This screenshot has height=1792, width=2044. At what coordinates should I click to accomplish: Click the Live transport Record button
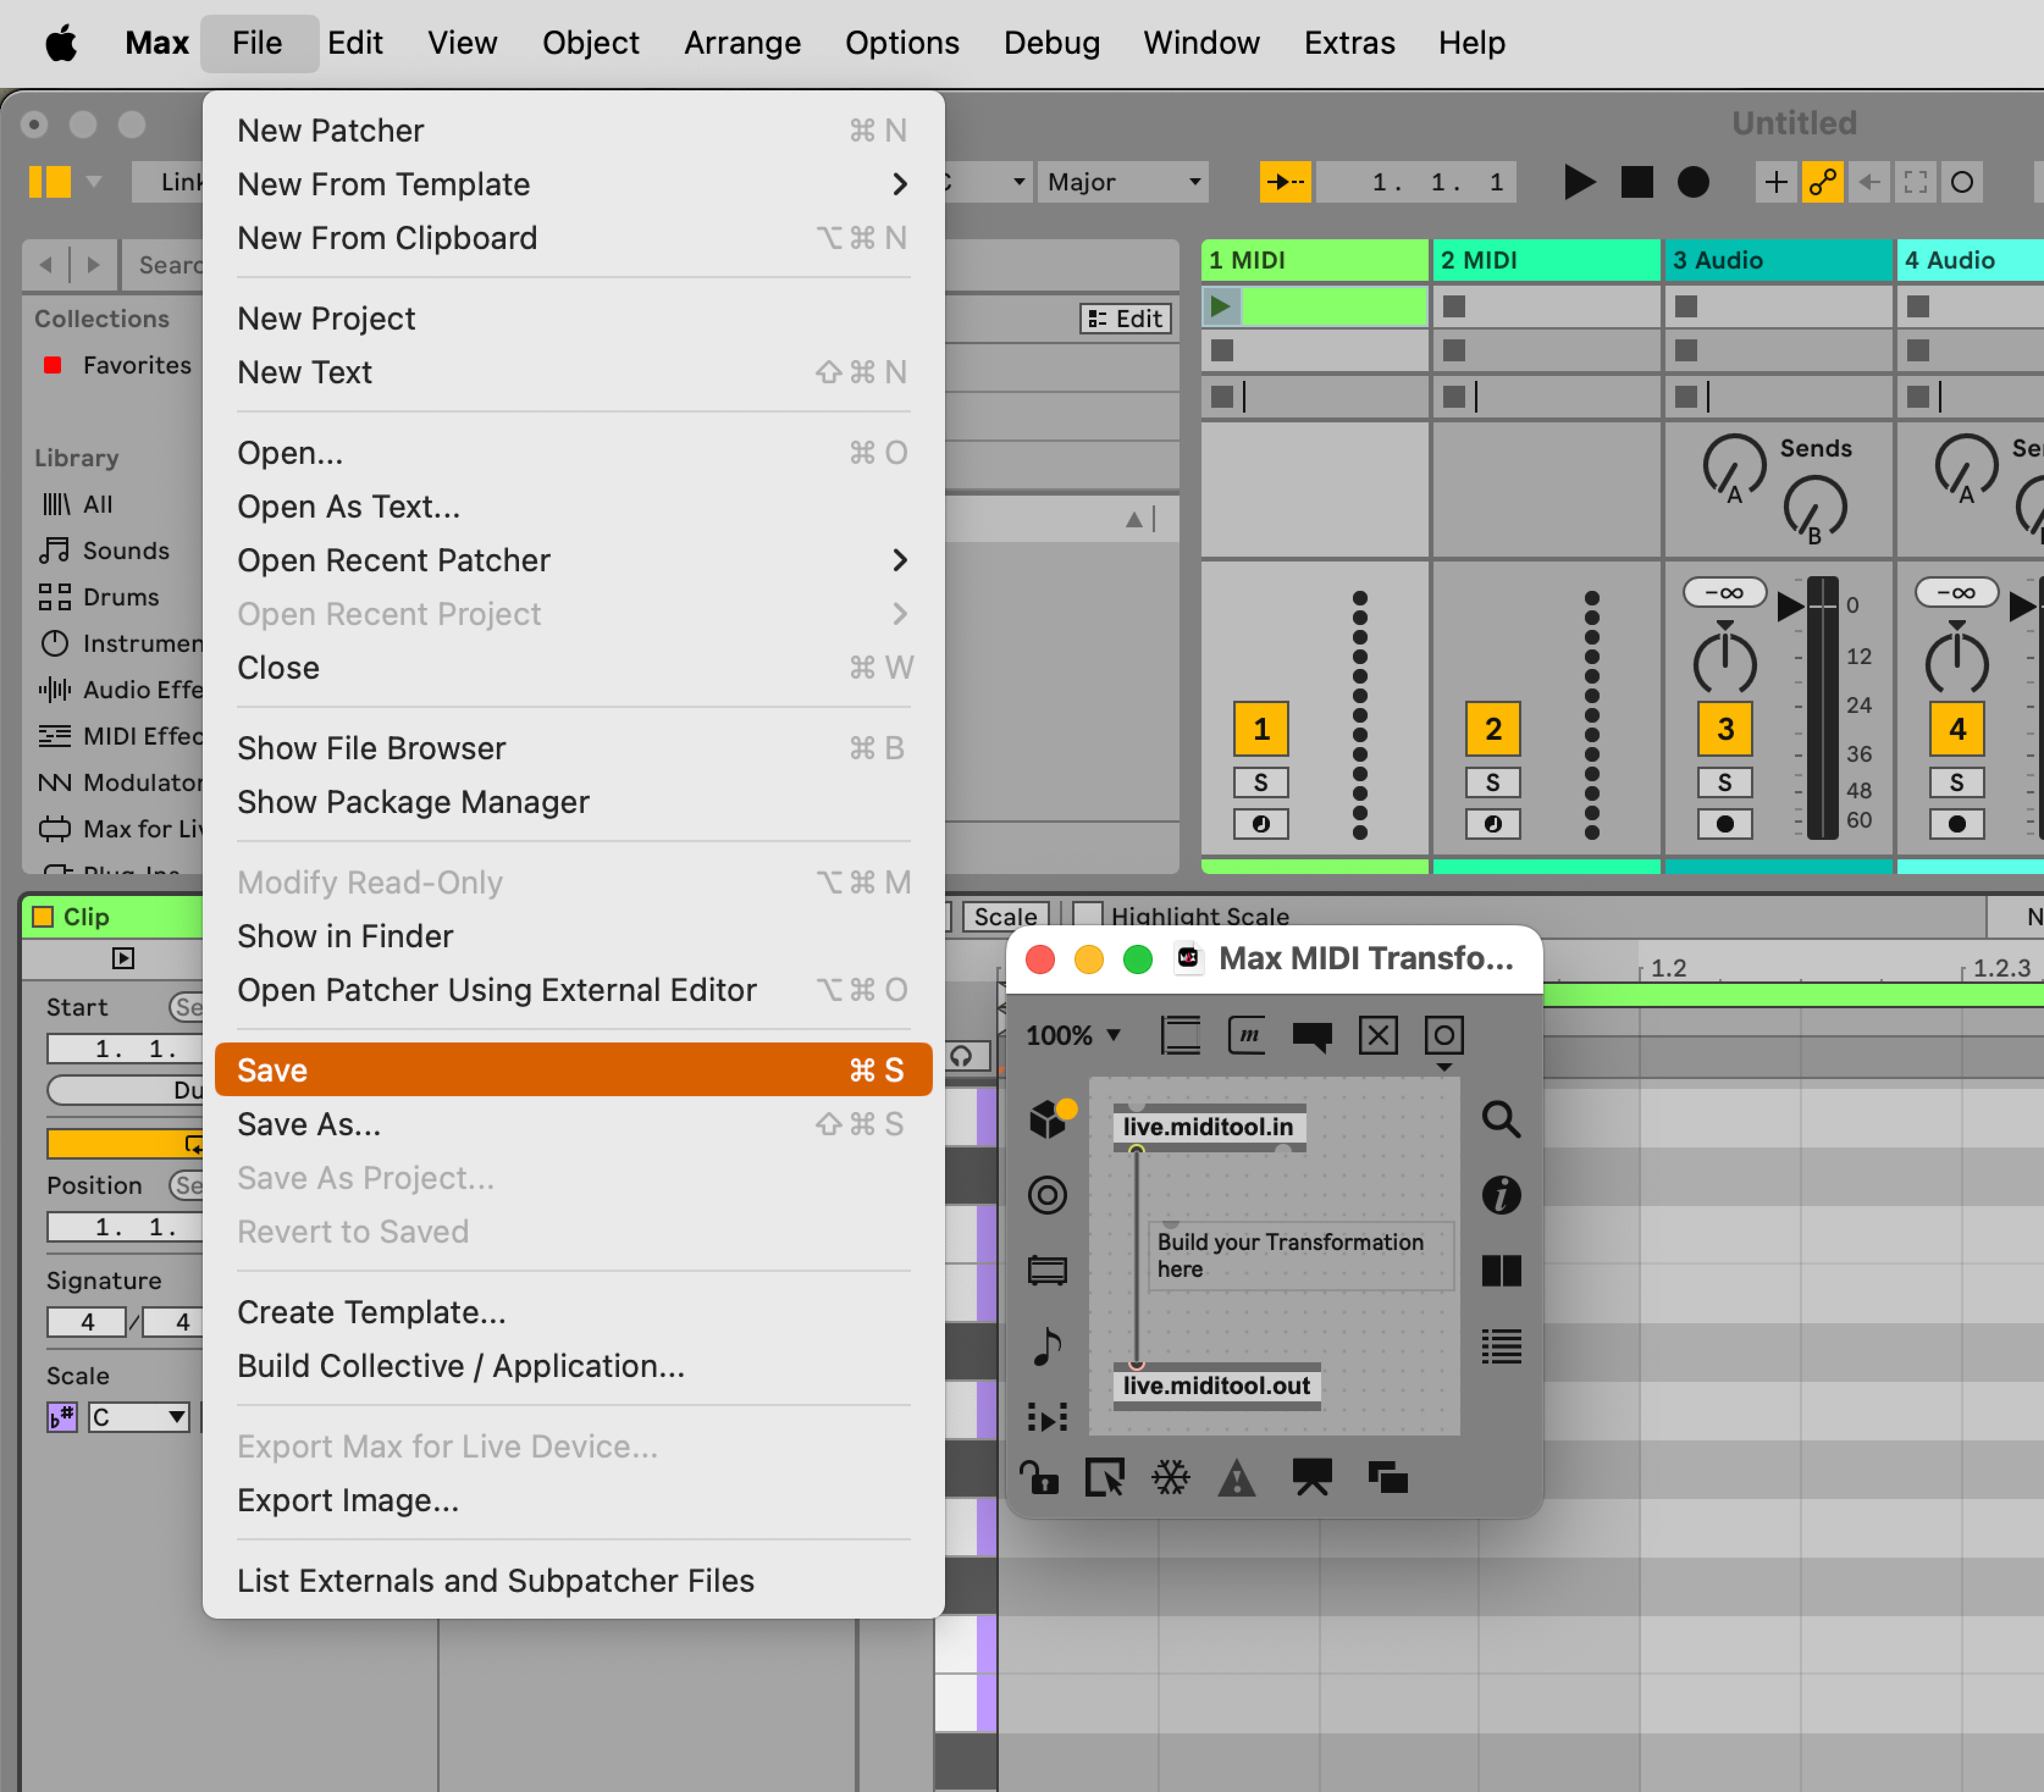(x=1692, y=182)
